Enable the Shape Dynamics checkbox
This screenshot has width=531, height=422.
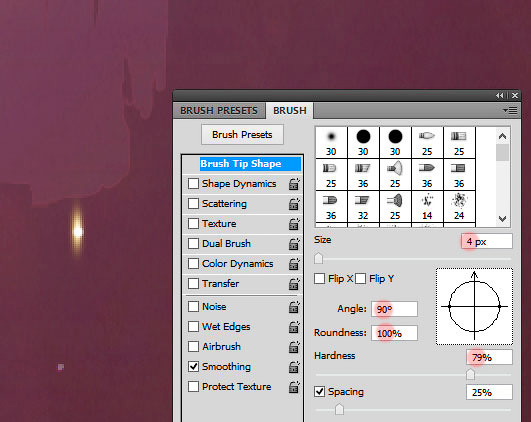click(193, 184)
